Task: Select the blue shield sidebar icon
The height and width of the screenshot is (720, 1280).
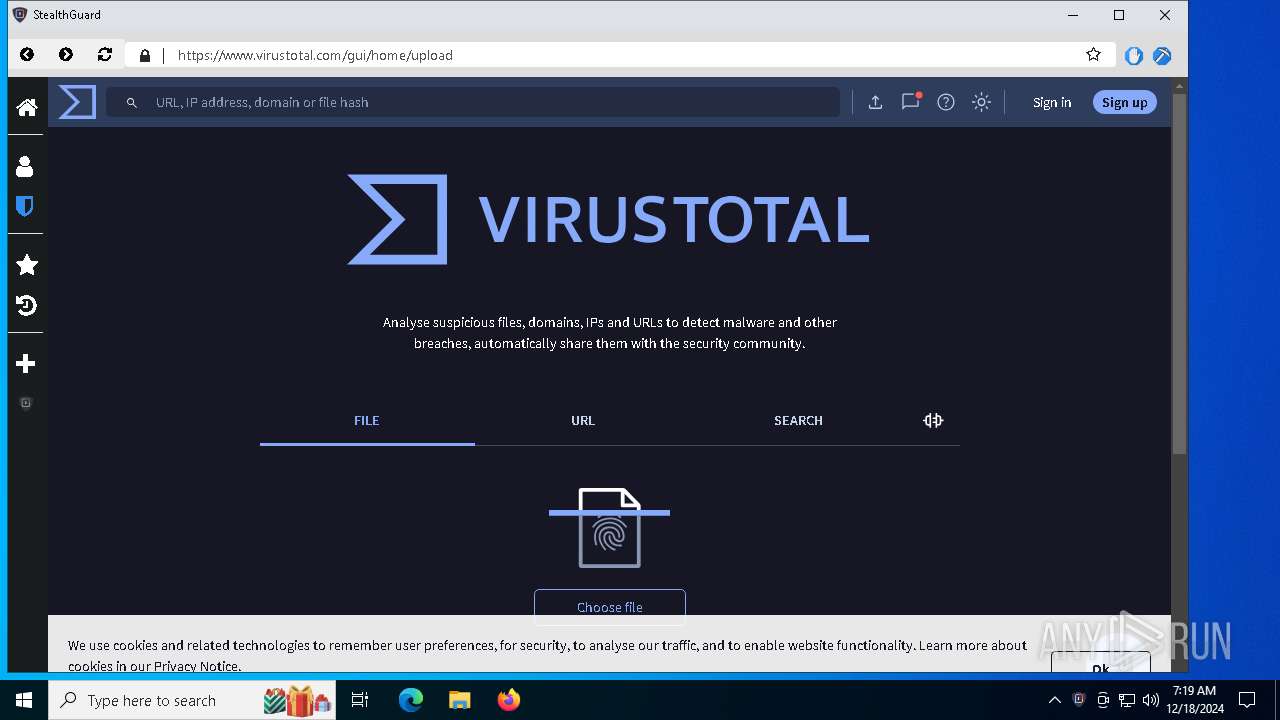Action: 25,206
